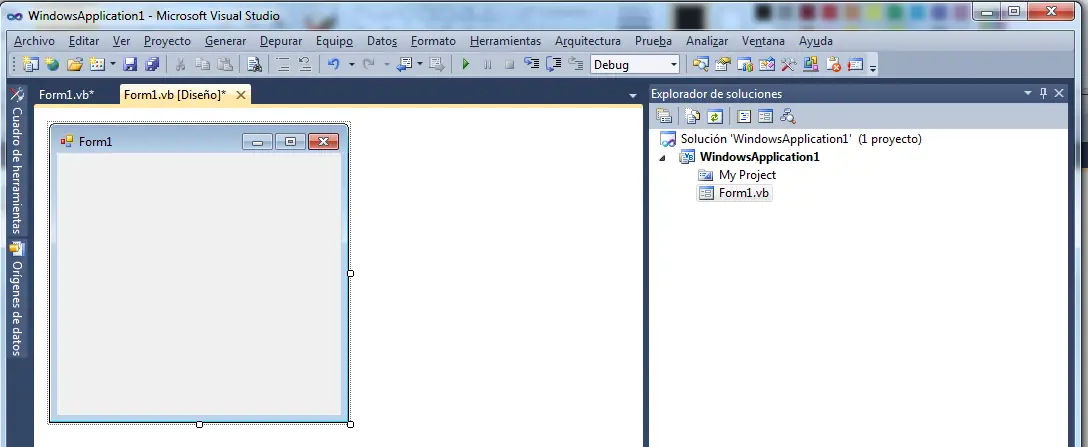Click the Redo arrow icon
The height and width of the screenshot is (447, 1088).
tap(369, 65)
